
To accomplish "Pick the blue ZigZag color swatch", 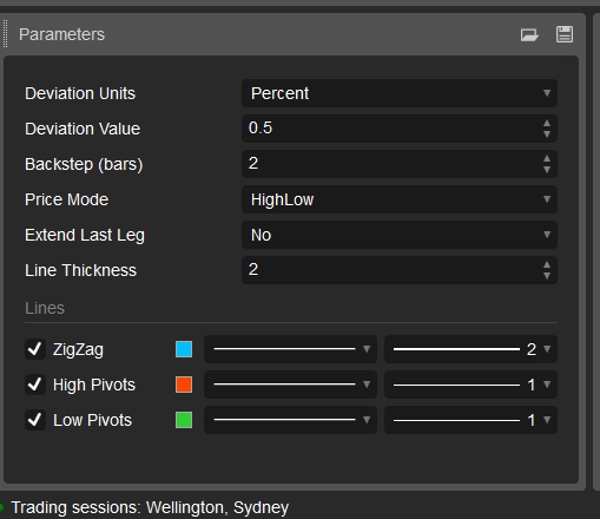I will (x=184, y=349).
